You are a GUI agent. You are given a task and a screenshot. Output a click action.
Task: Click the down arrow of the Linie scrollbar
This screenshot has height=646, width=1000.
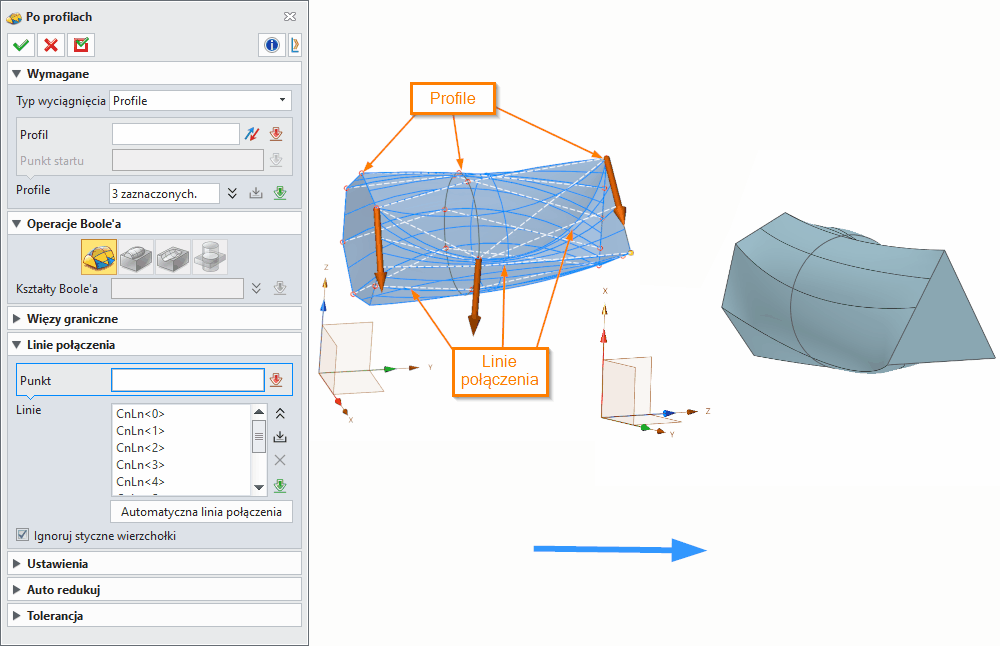(x=259, y=489)
